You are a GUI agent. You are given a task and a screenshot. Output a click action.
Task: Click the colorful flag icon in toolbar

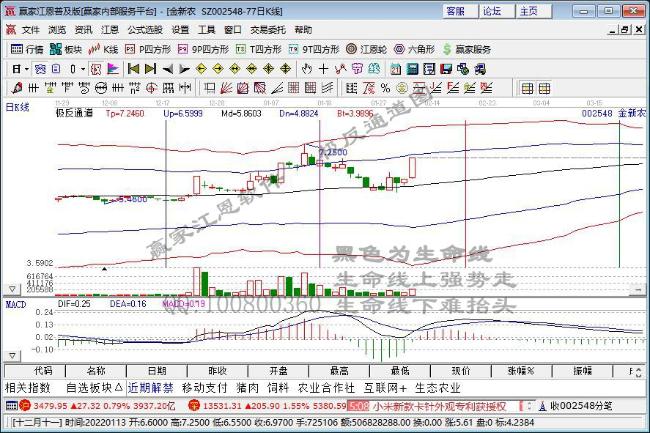(113, 69)
